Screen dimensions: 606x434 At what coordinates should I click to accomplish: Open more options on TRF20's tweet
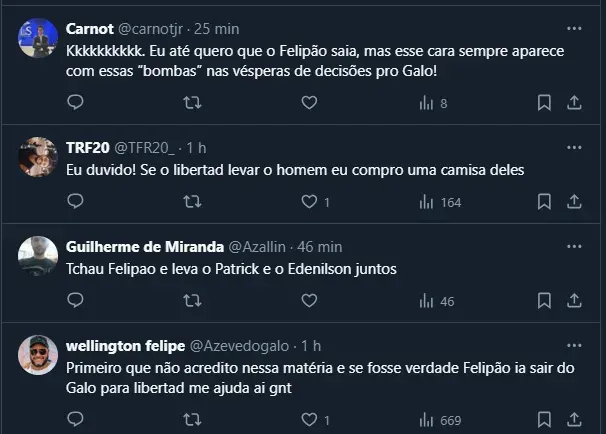pos(574,147)
